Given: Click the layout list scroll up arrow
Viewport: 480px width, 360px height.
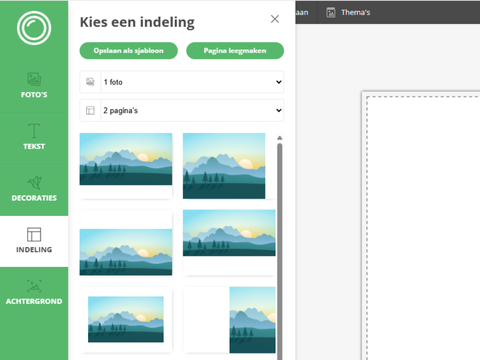Looking at the screenshot, I should click(280, 138).
